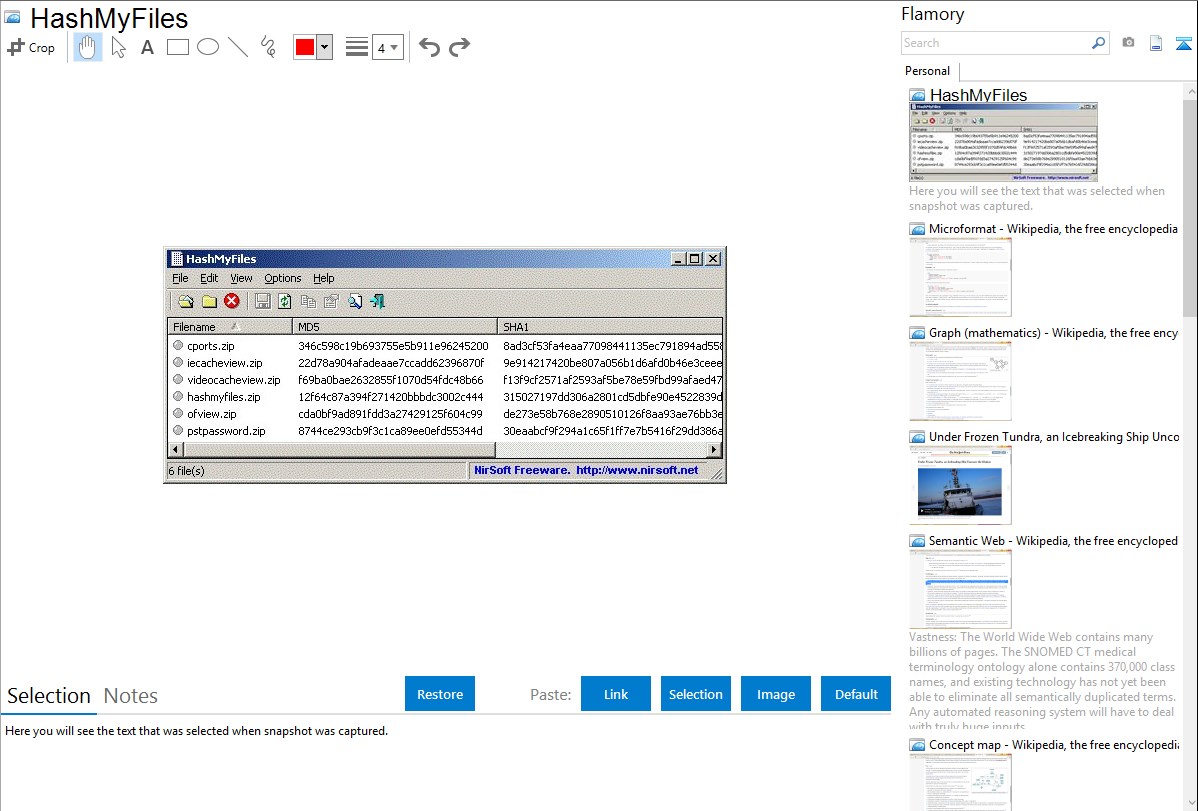1198x811 pixels.
Task: Activate the hand pan tool
Action: 87,47
